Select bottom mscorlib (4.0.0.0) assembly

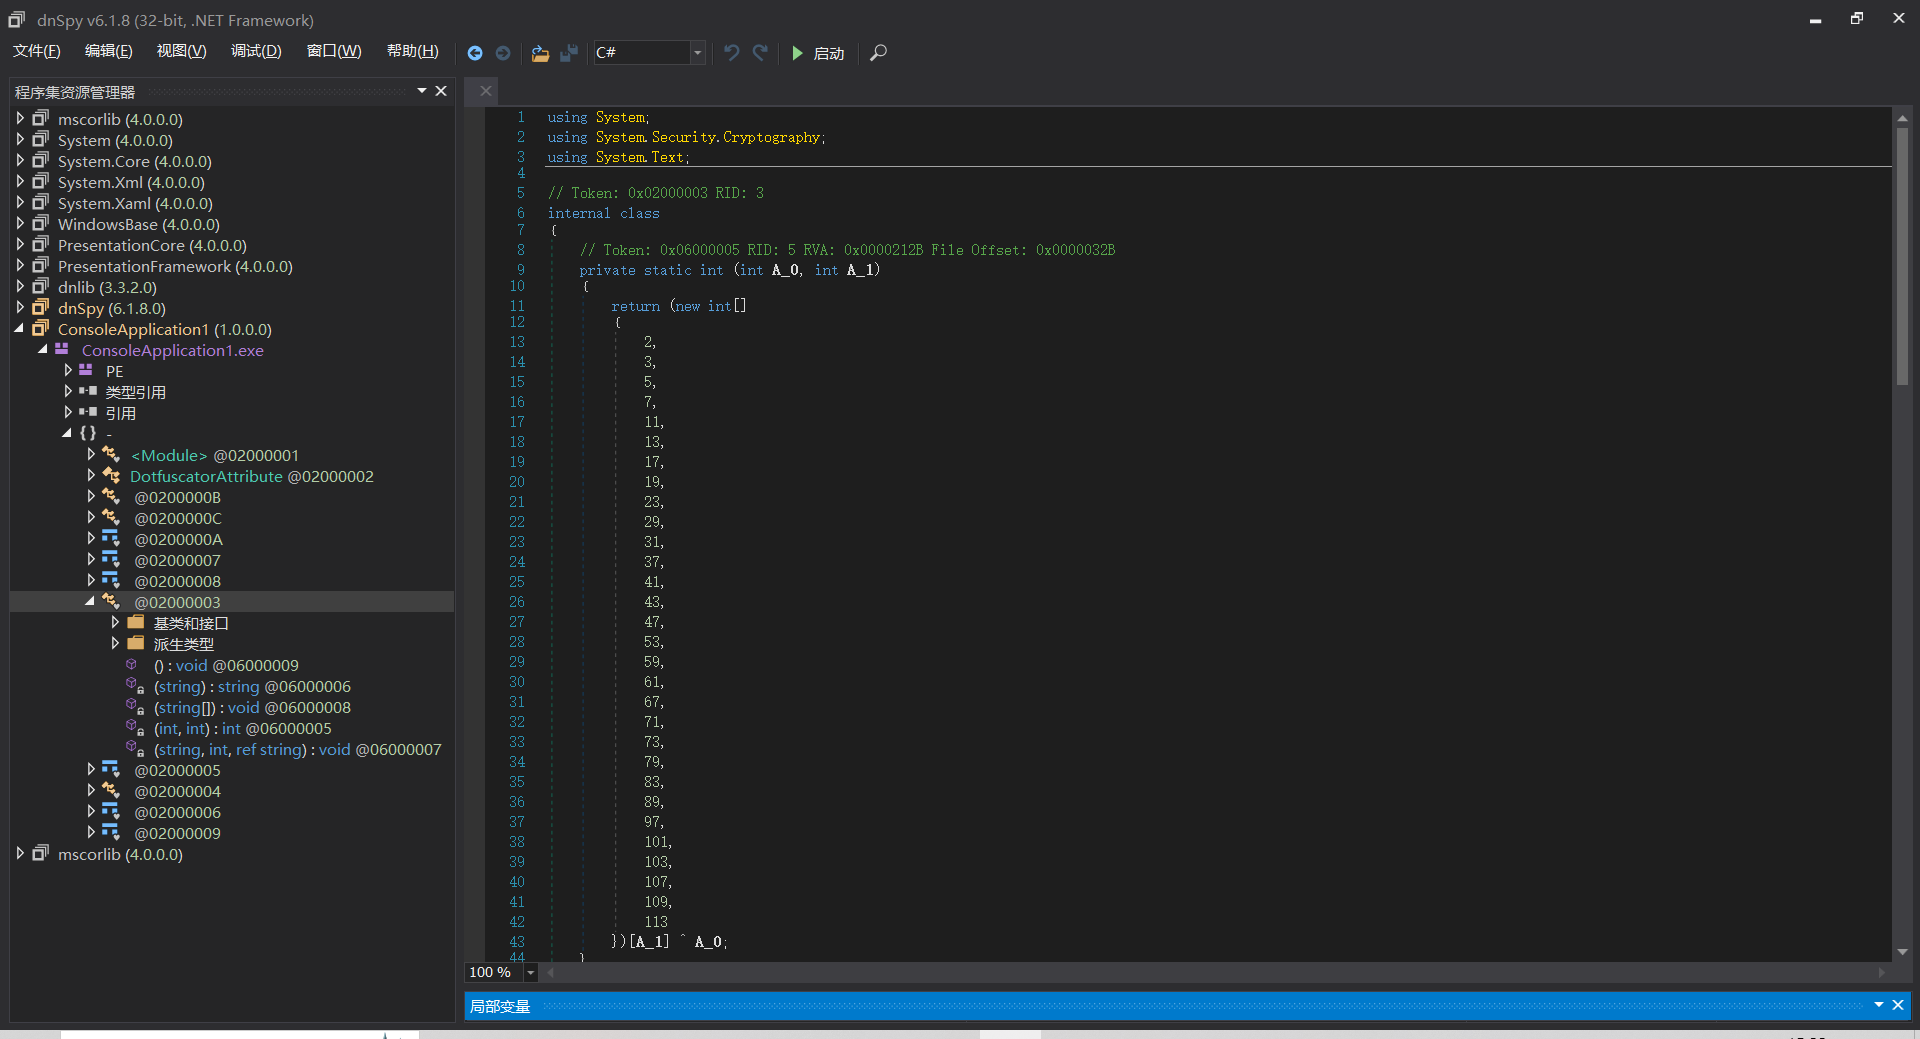pos(120,854)
